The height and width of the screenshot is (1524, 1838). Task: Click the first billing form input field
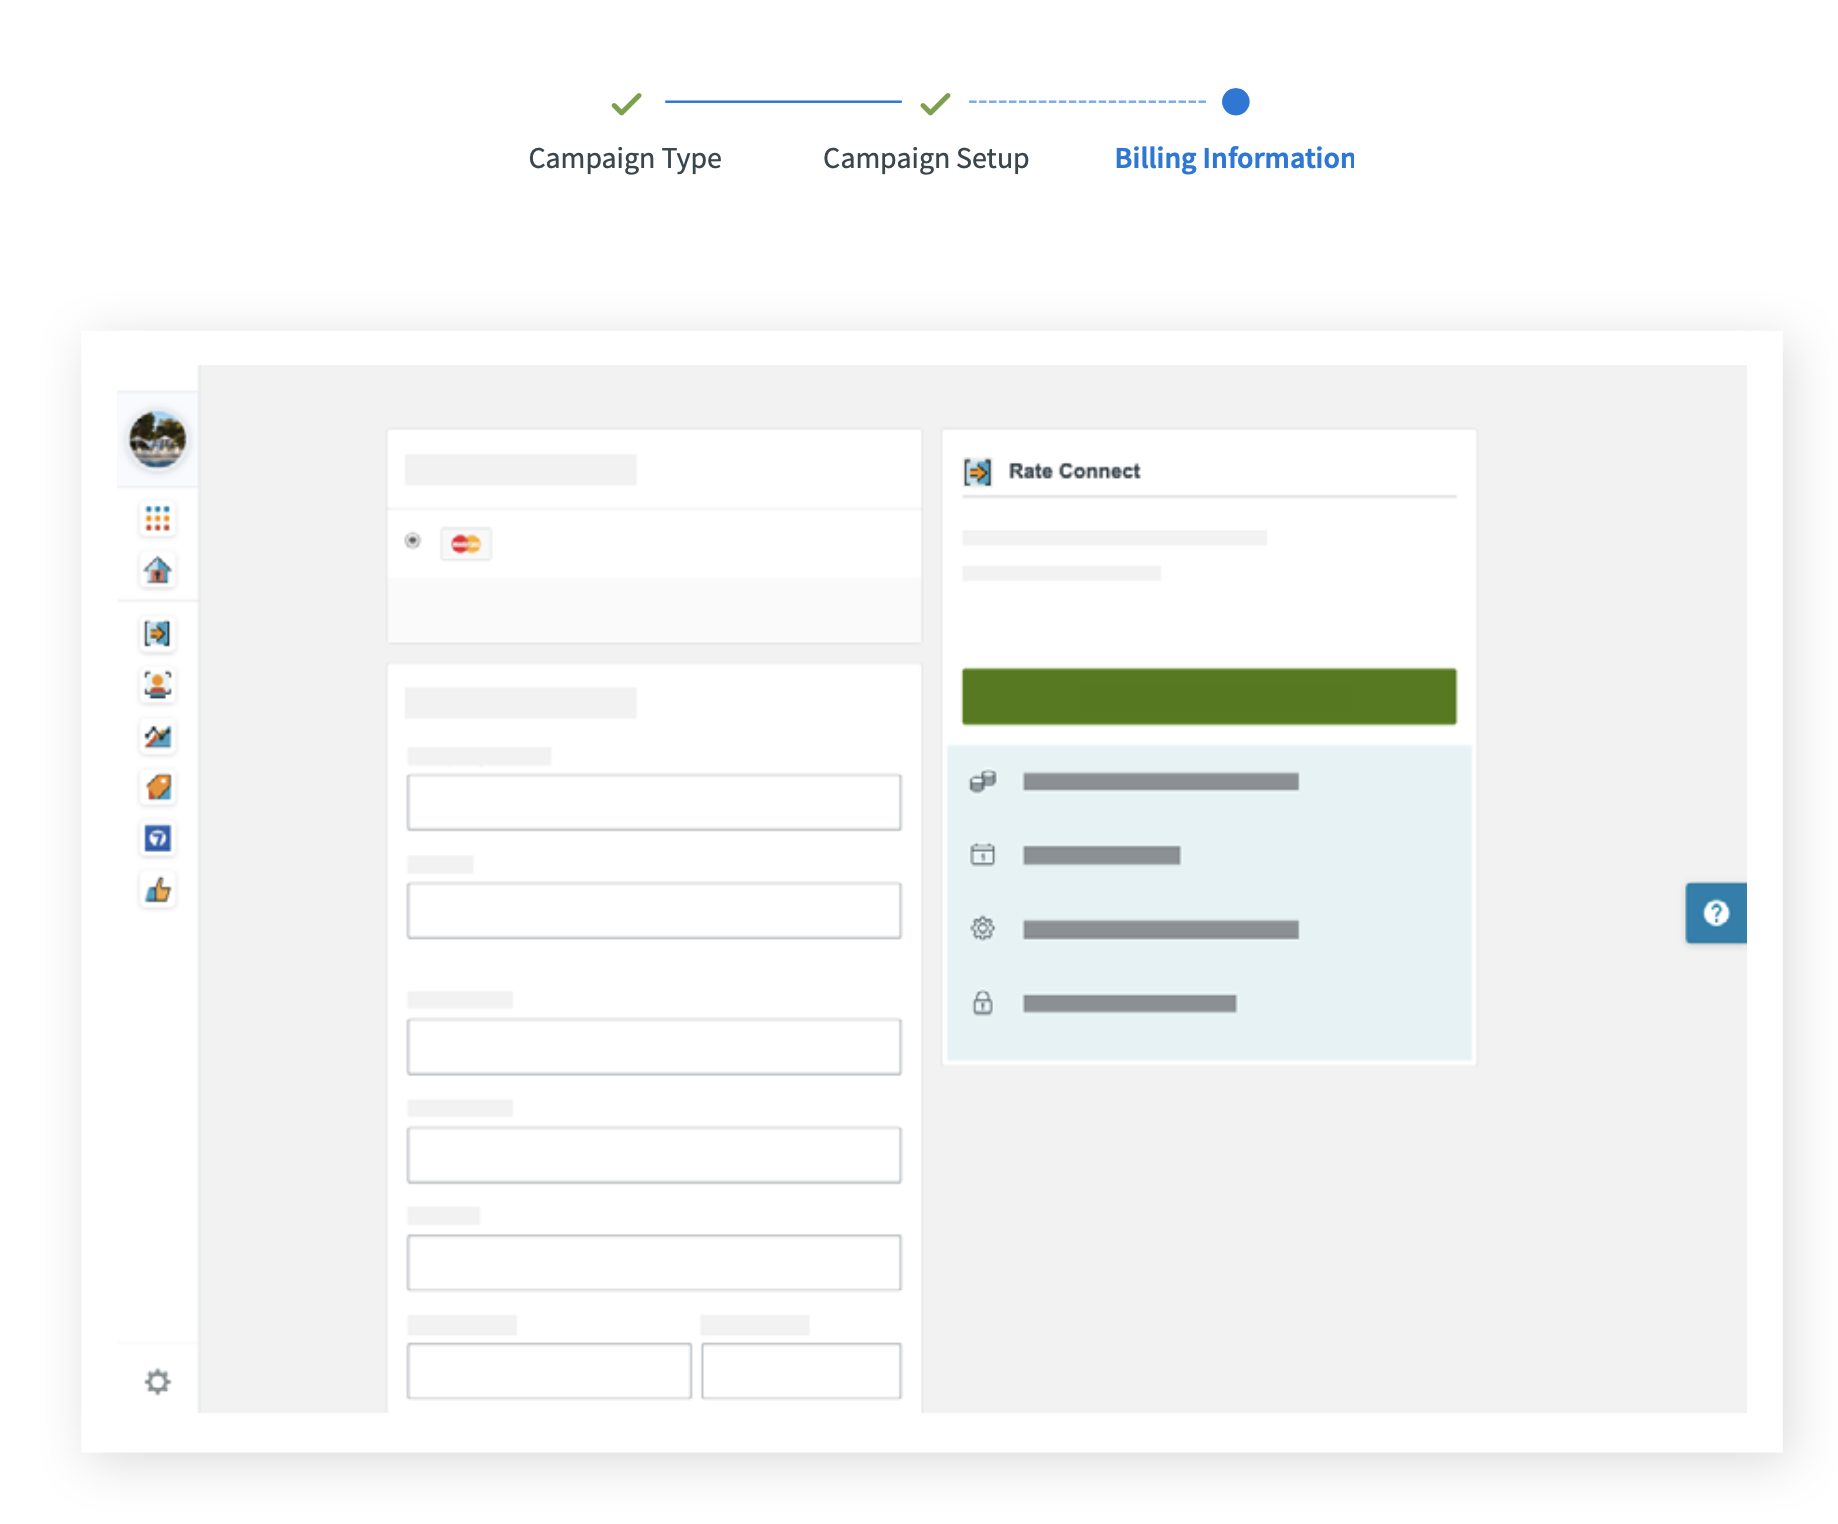653,802
